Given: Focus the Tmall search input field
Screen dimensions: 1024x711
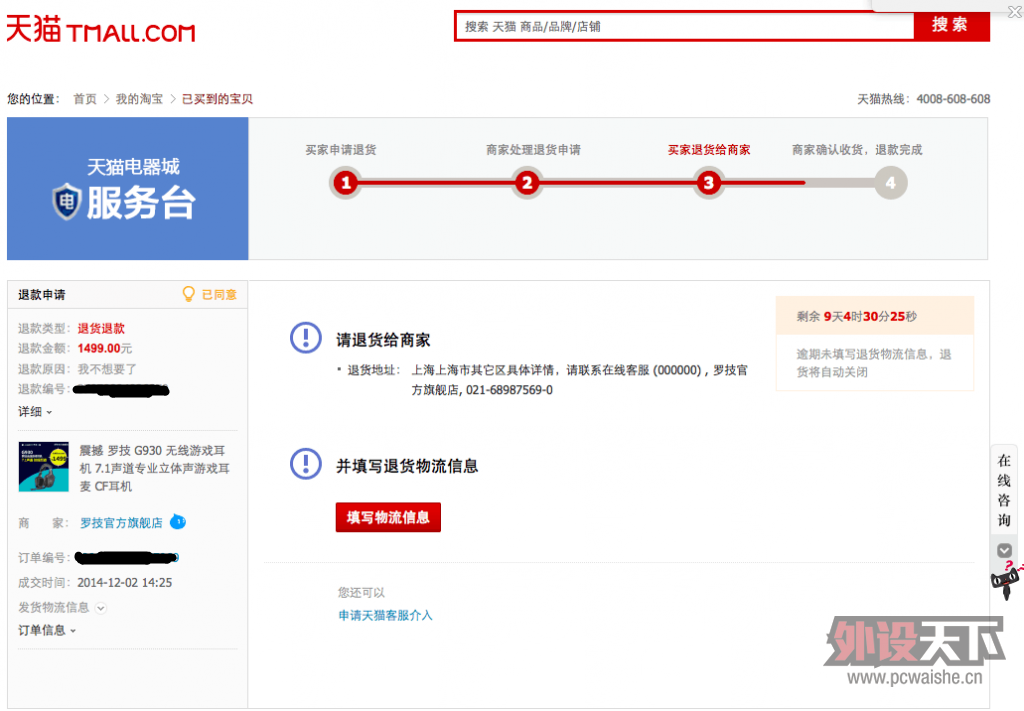Looking at the screenshot, I should coord(684,26).
